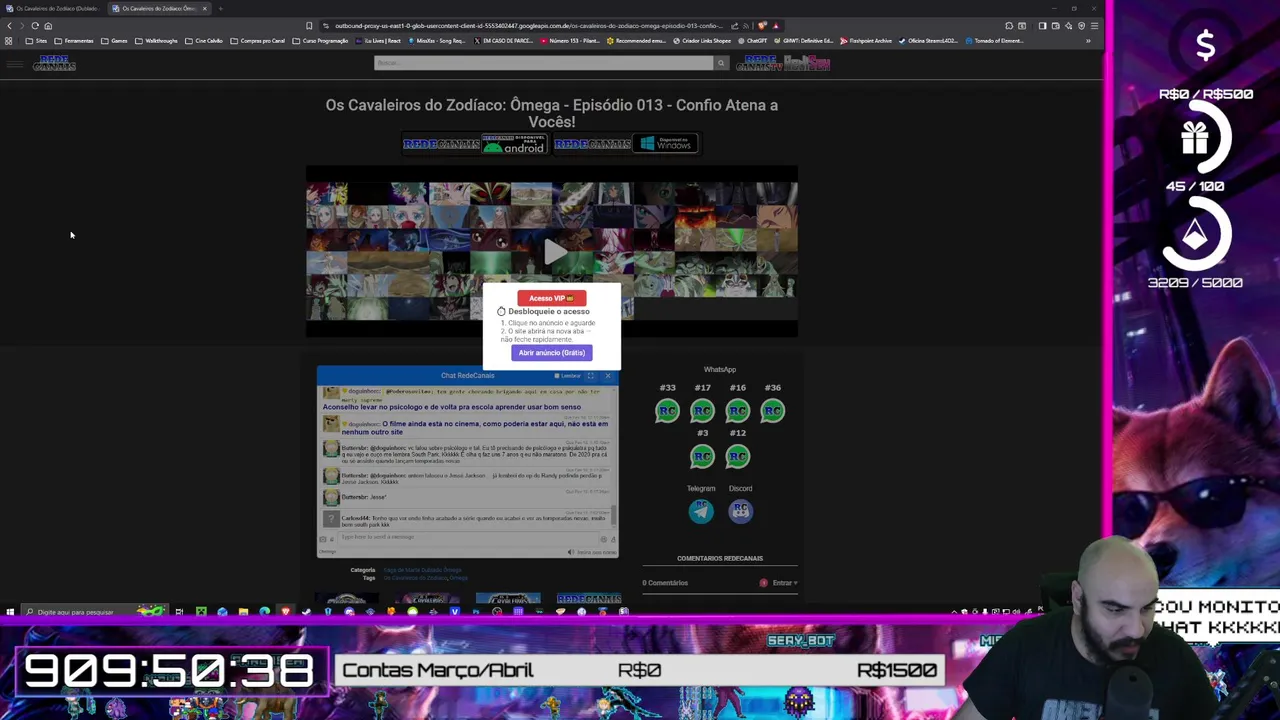Open File Explorer in the taskbar
1280x720 pixels.
(x=243, y=611)
